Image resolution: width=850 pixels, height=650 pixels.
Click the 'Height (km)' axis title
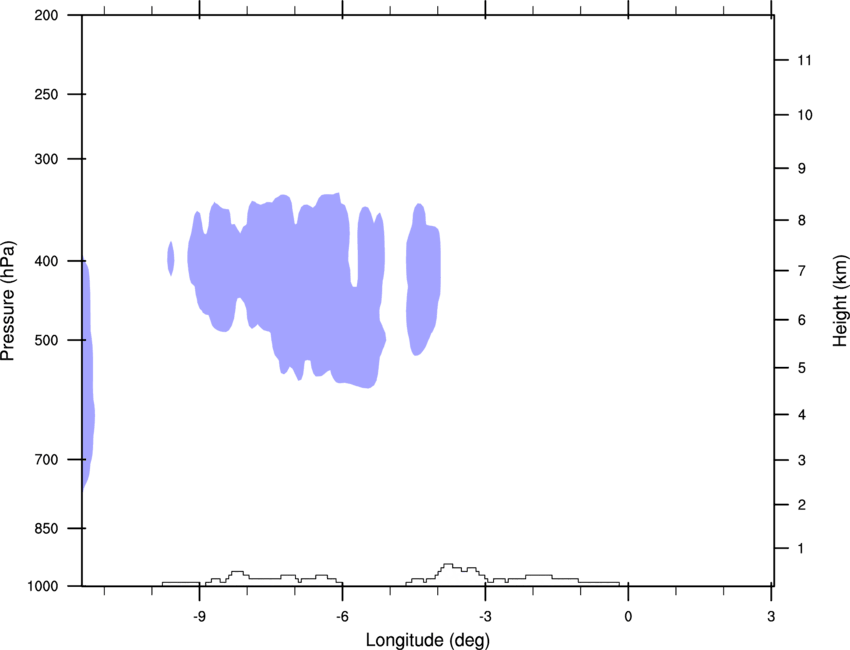pyautogui.click(x=840, y=300)
